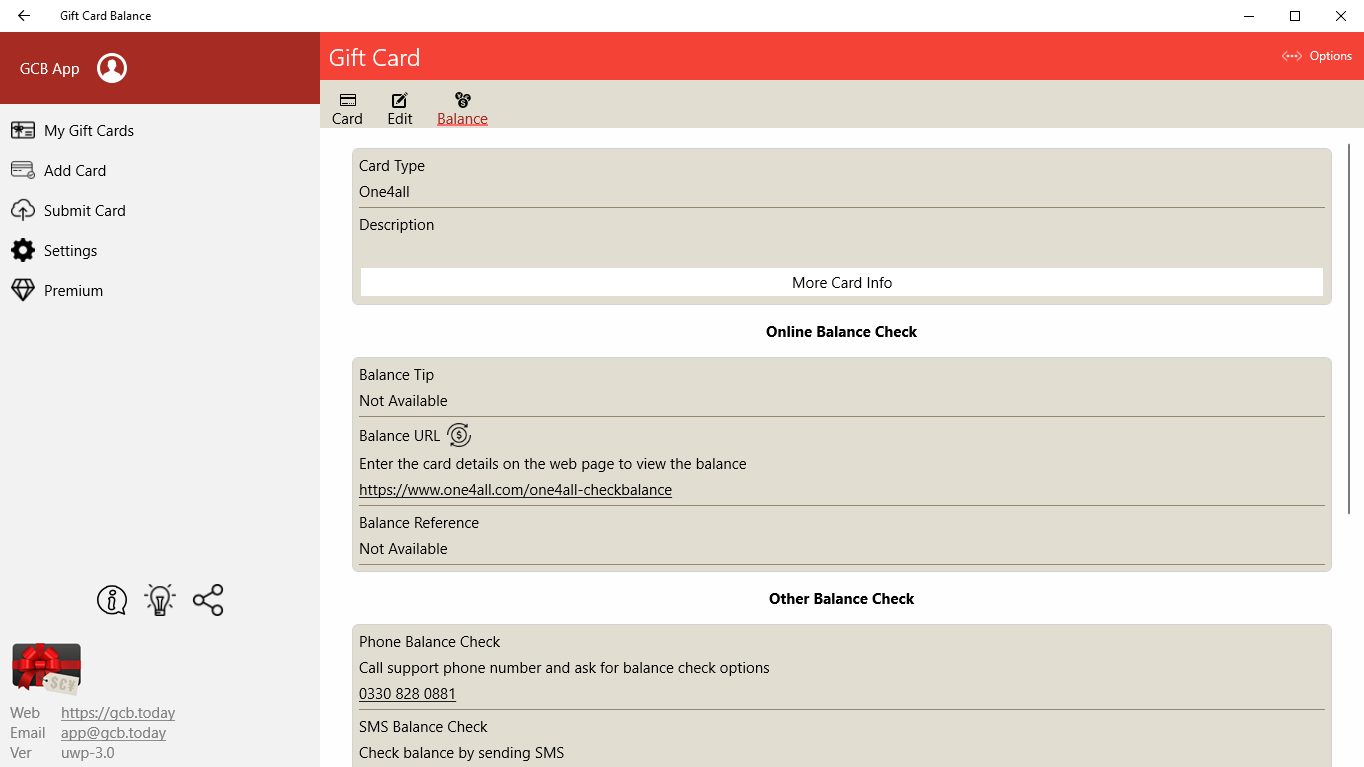The image size is (1364, 767).
Task: Expand More Card Info
Action: (841, 282)
